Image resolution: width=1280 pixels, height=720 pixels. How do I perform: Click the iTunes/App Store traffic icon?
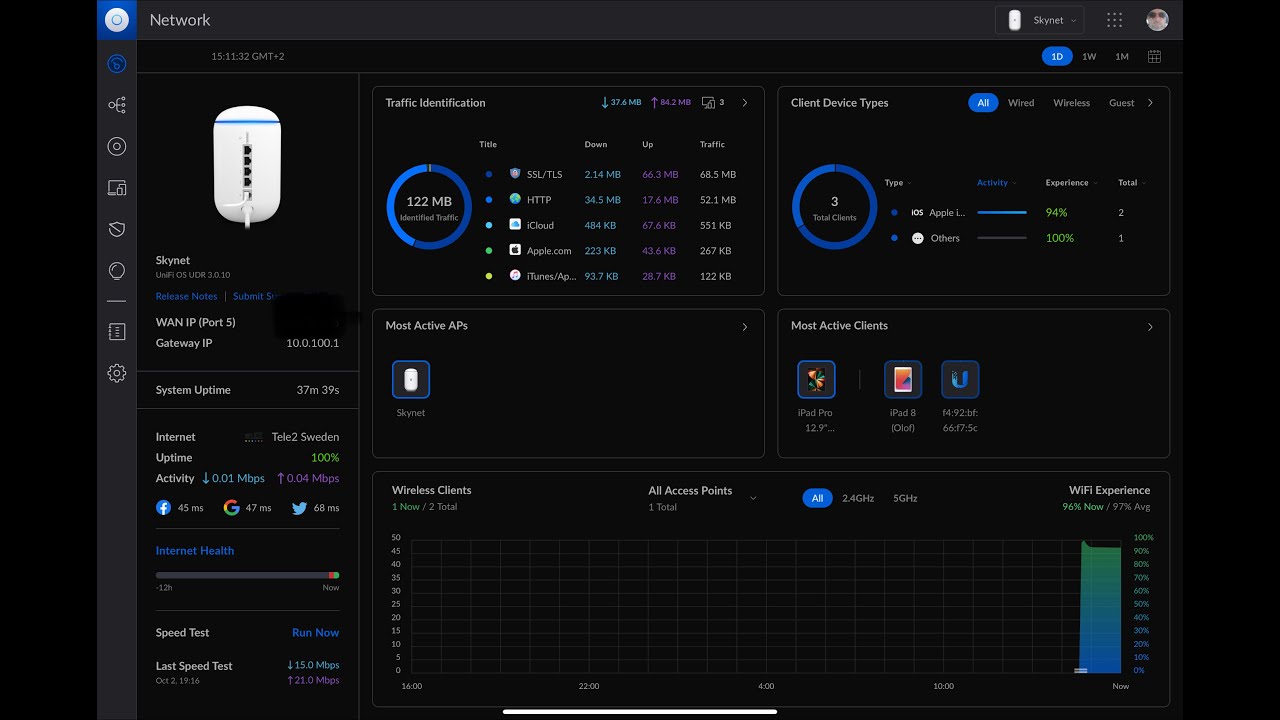point(515,276)
